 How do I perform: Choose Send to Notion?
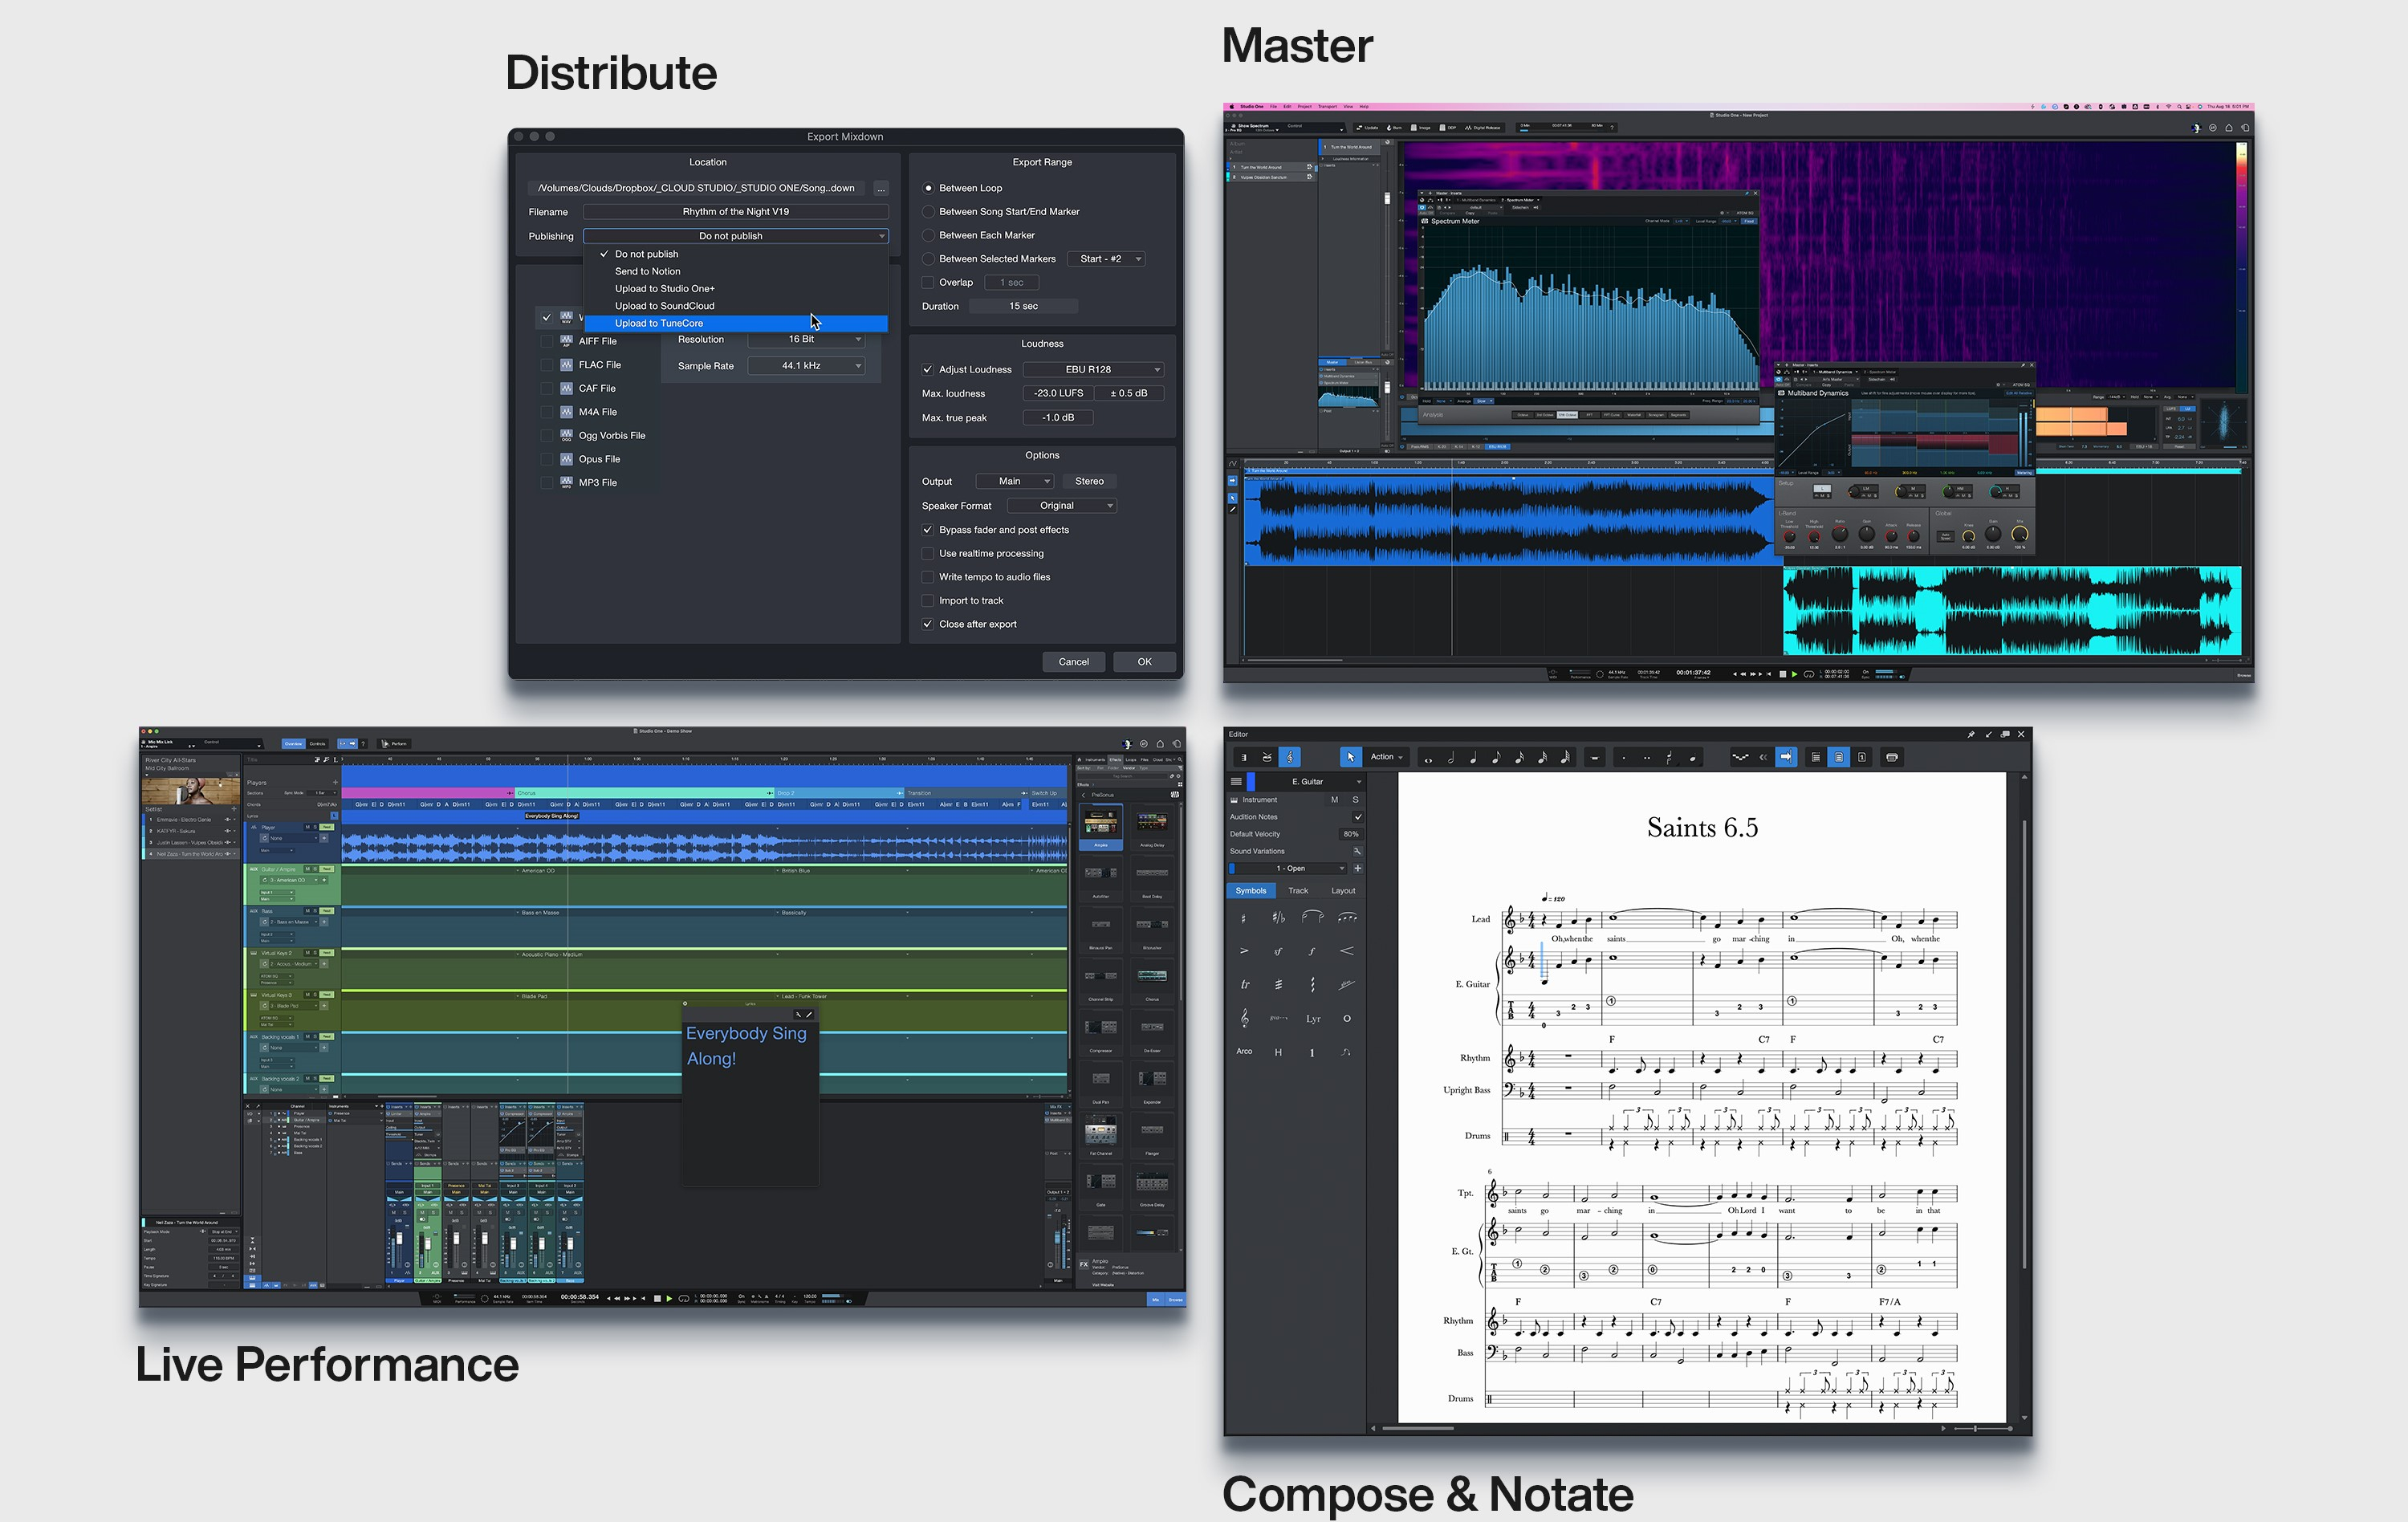pos(736,272)
